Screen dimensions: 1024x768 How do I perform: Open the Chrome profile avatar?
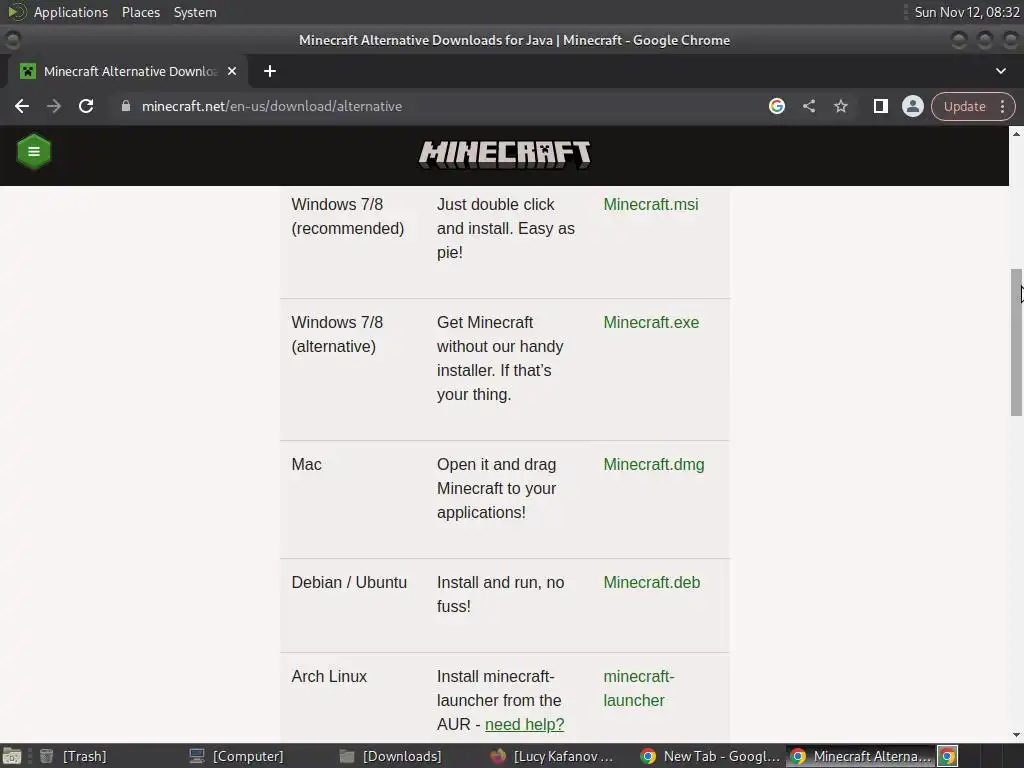(912, 106)
